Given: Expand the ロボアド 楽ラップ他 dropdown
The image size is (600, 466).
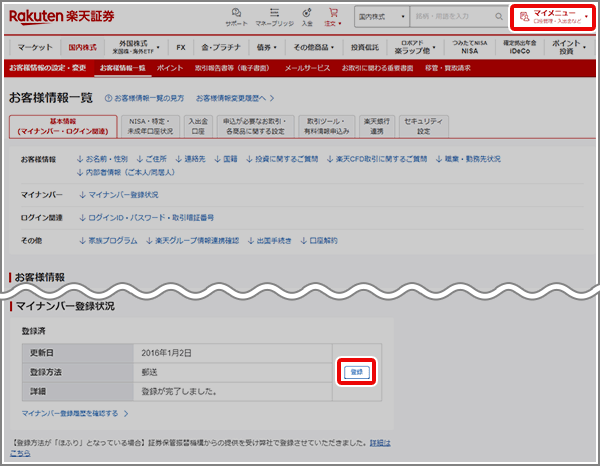Looking at the screenshot, I should point(415,47).
